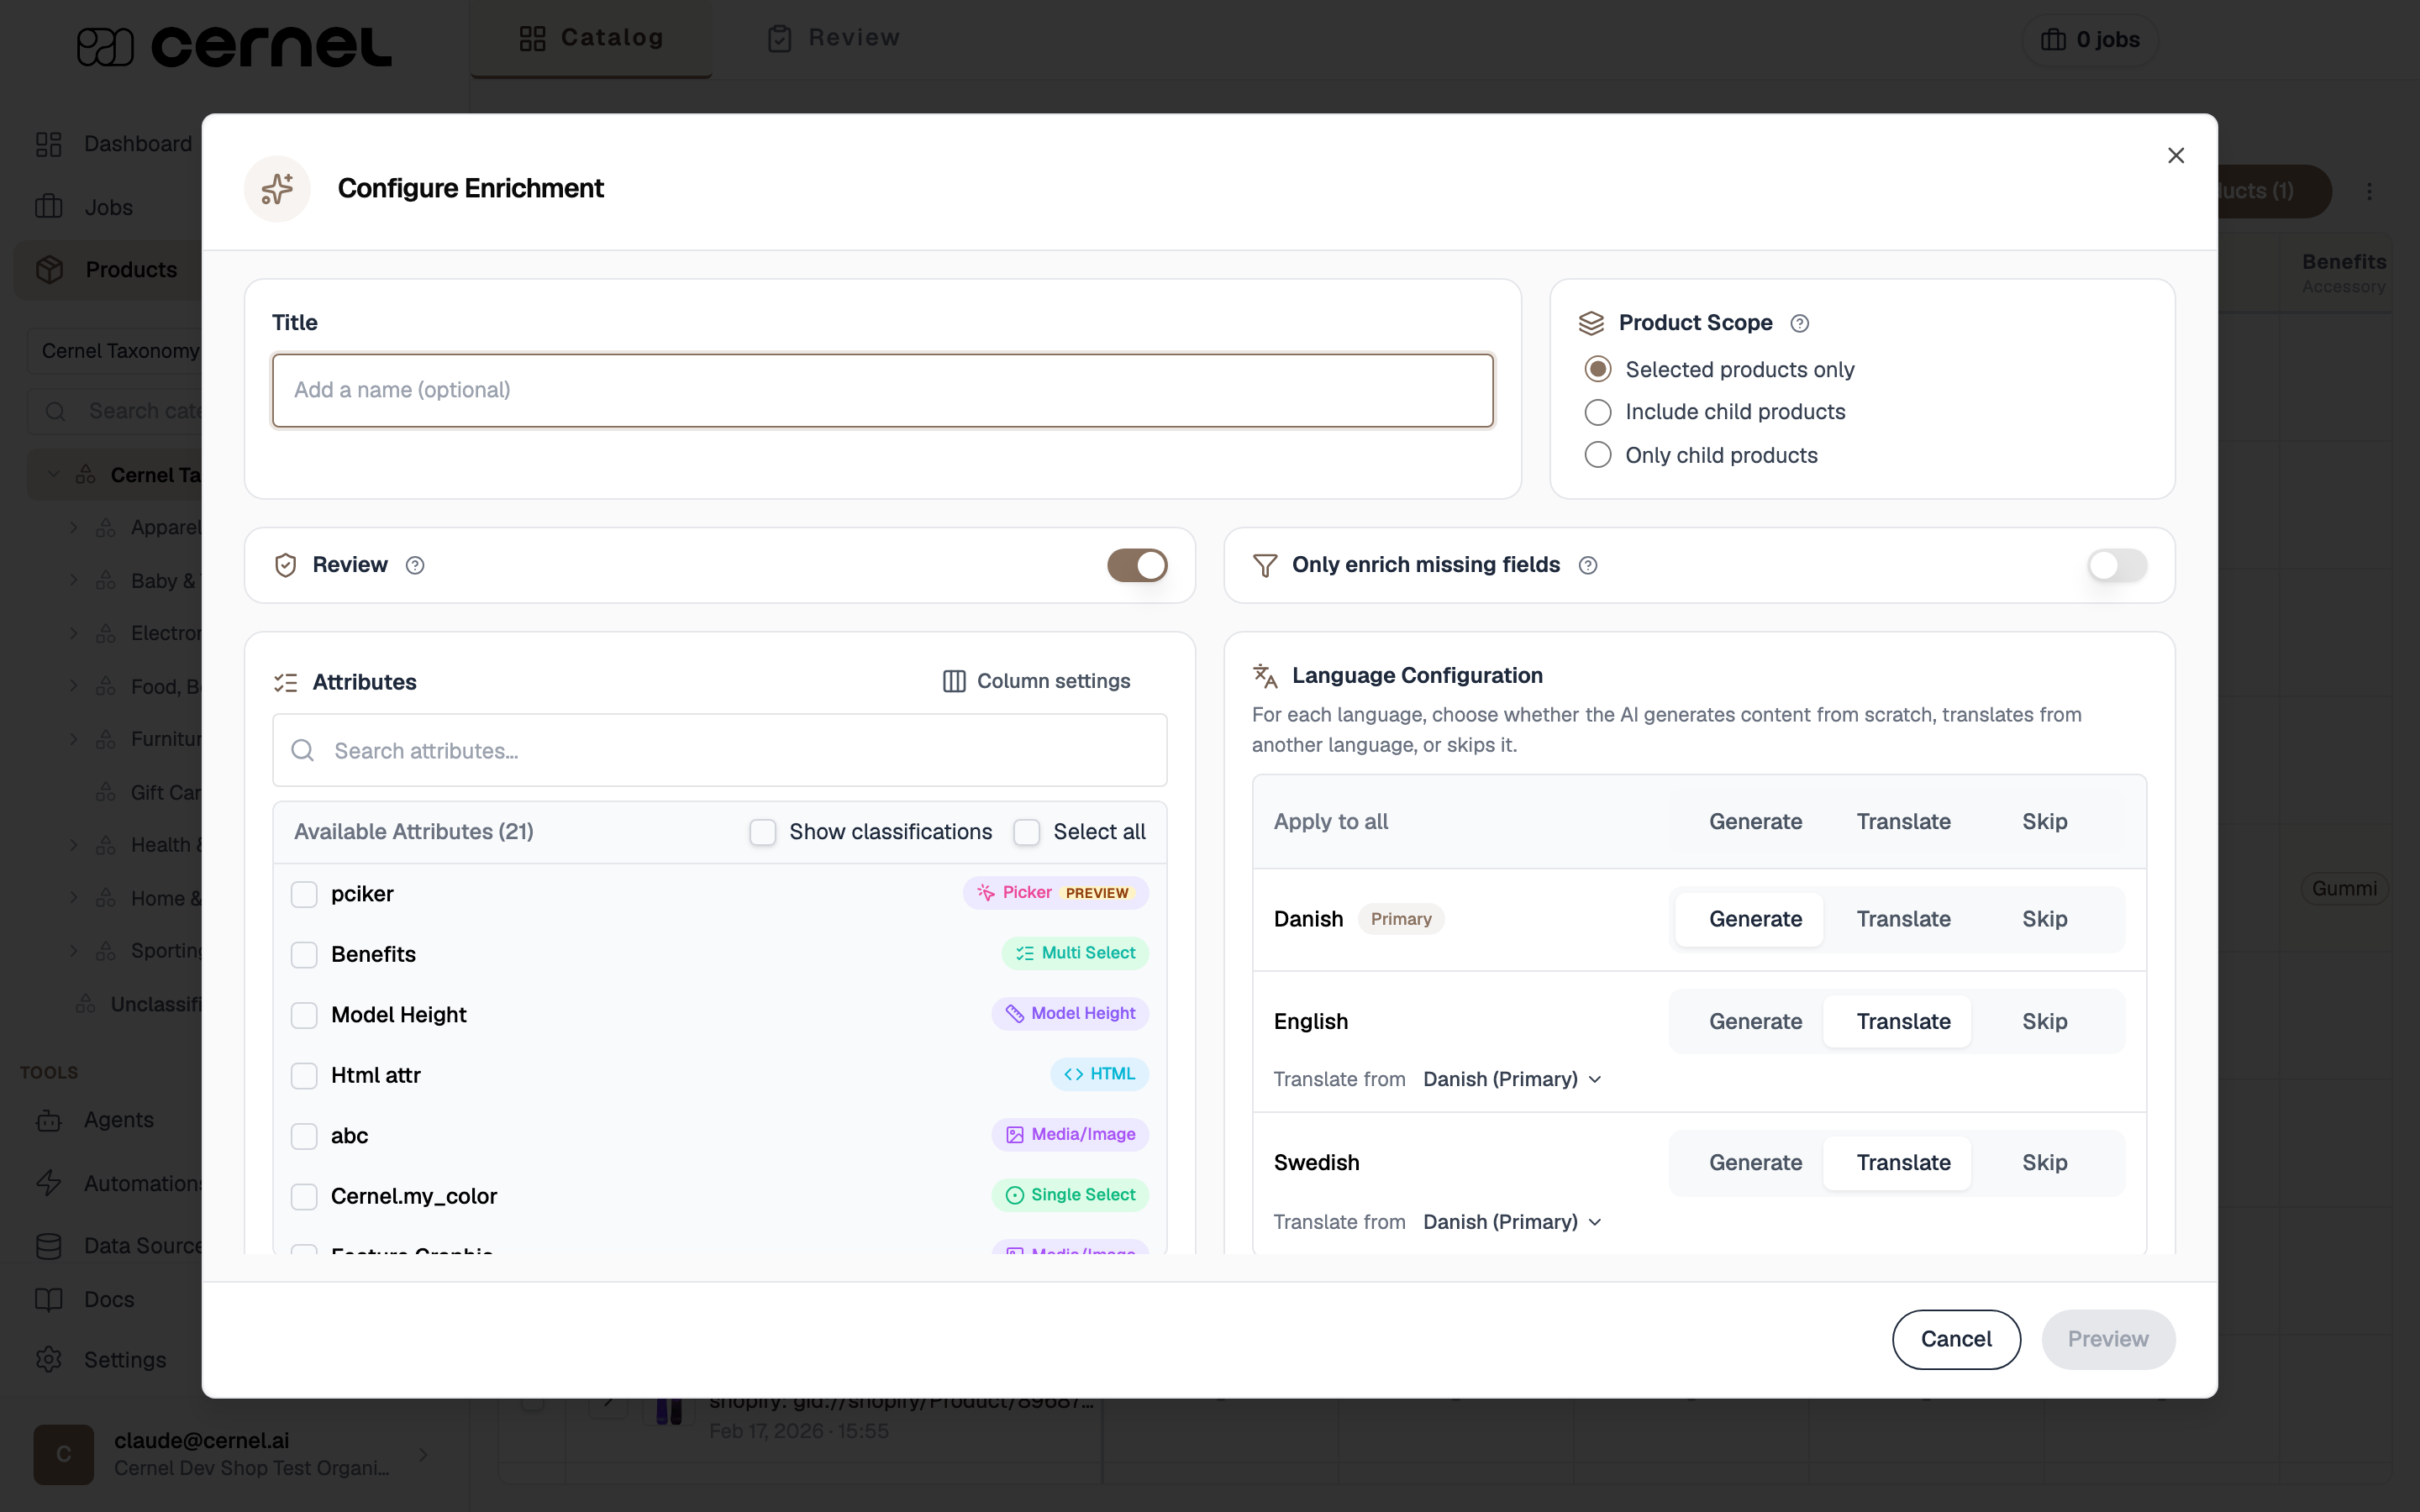This screenshot has width=2420, height=1512.
Task: Click the Review shield icon
Action: 285,565
